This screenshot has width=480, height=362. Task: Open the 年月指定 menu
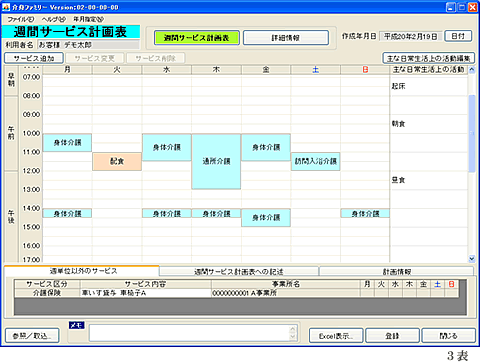coord(89,19)
